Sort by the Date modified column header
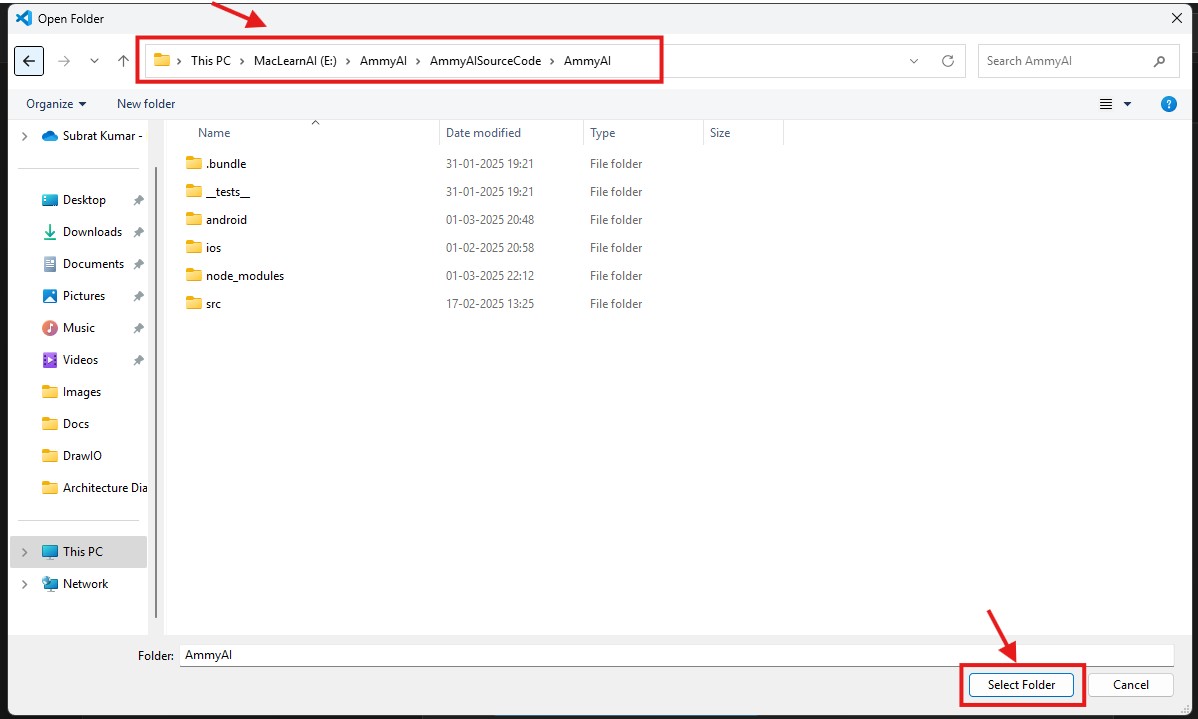 [483, 133]
